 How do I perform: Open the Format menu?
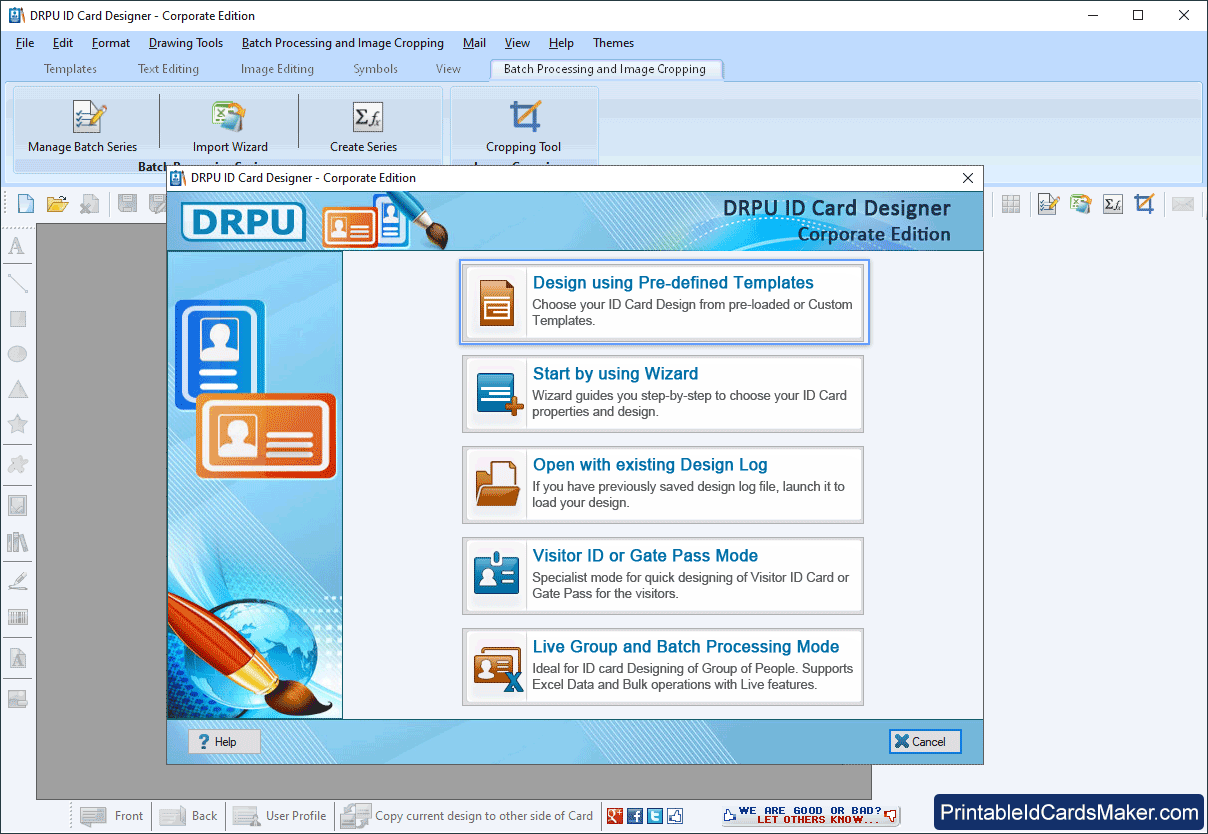pyautogui.click(x=111, y=43)
